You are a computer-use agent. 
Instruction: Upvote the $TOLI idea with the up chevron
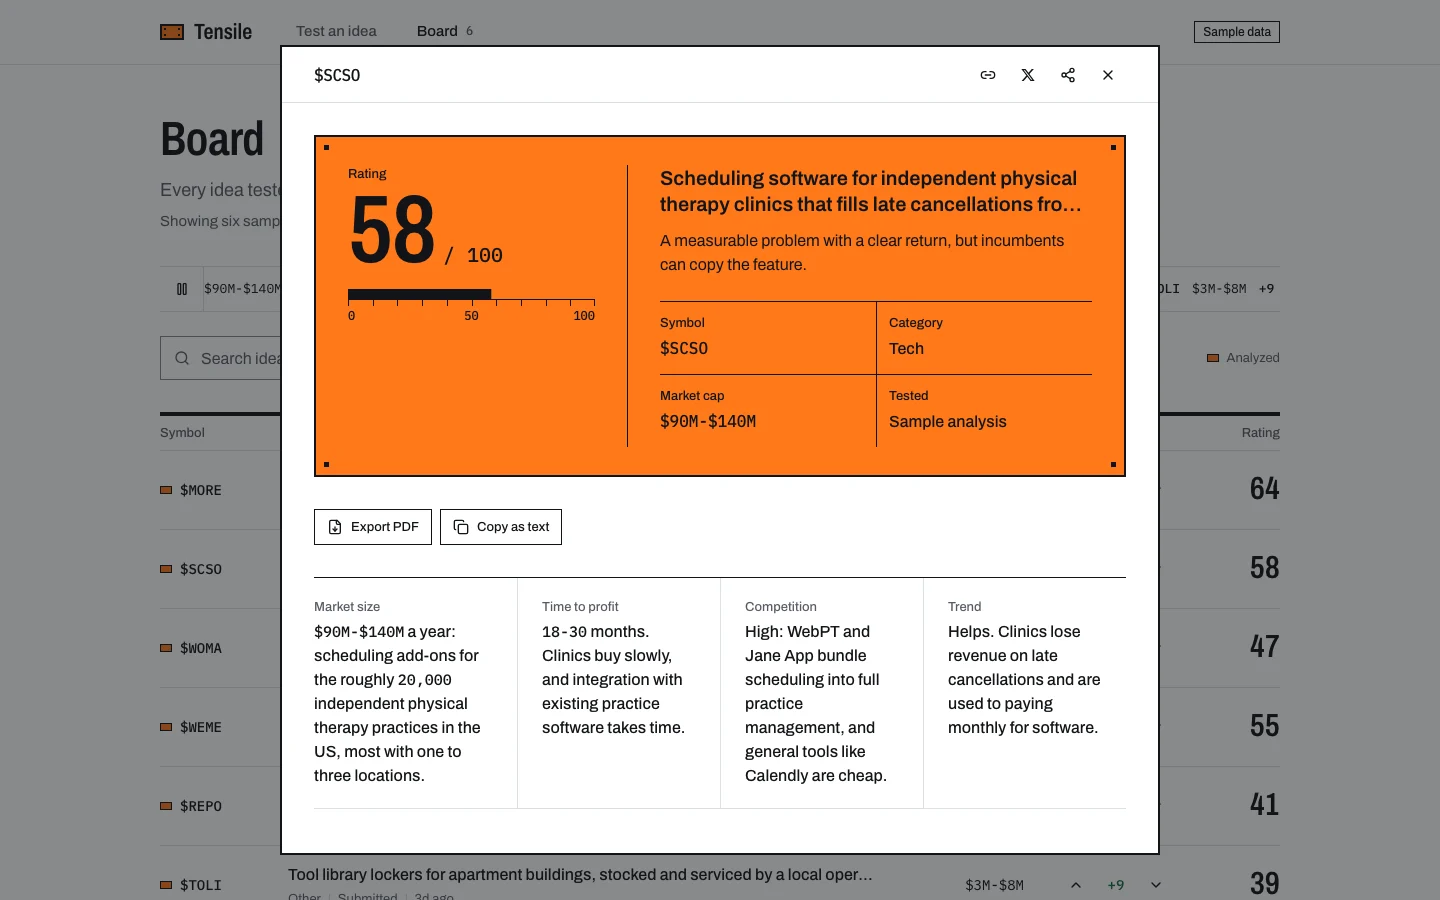pos(1076,885)
